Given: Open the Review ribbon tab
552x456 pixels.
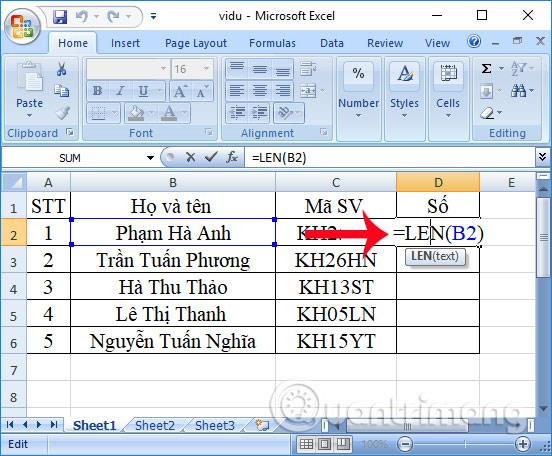Looking at the screenshot, I should pos(385,43).
